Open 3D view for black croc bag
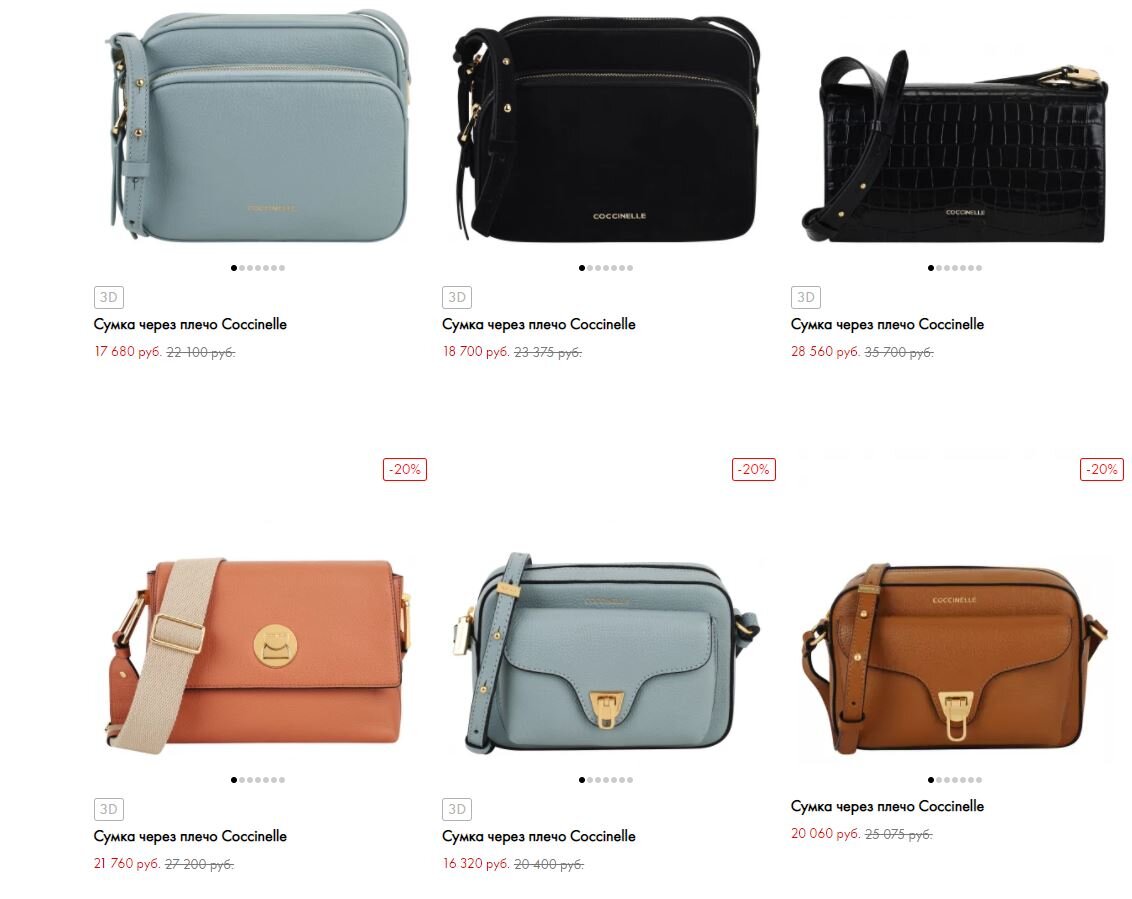The width and height of the screenshot is (1132, 899). (806, 297)
